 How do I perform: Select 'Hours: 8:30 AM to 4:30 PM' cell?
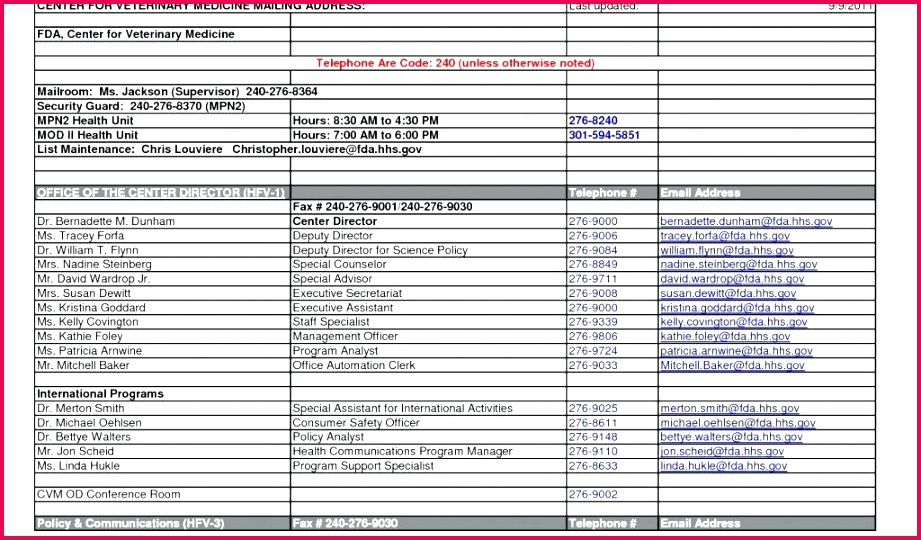[x=428, y=120]
